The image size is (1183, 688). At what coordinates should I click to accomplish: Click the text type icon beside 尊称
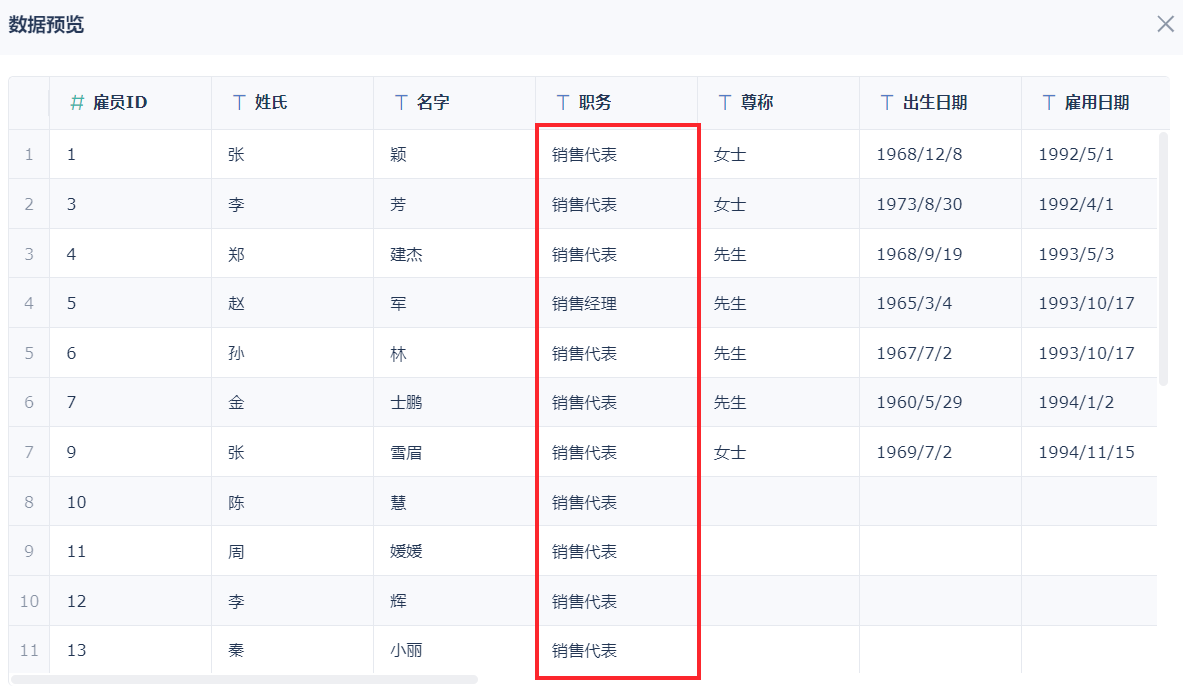click(725, 102)
